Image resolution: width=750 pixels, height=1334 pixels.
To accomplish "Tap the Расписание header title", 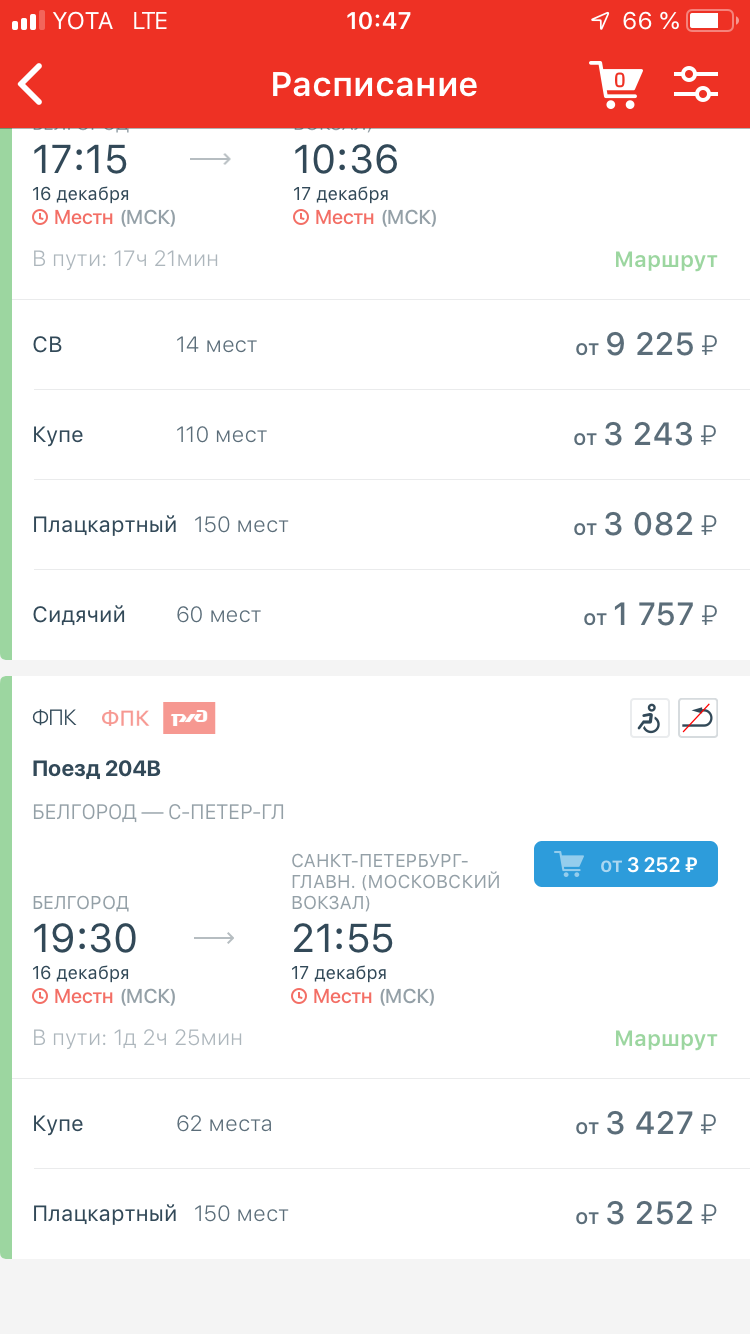I will pyautogui.click(x=374, y=84).
